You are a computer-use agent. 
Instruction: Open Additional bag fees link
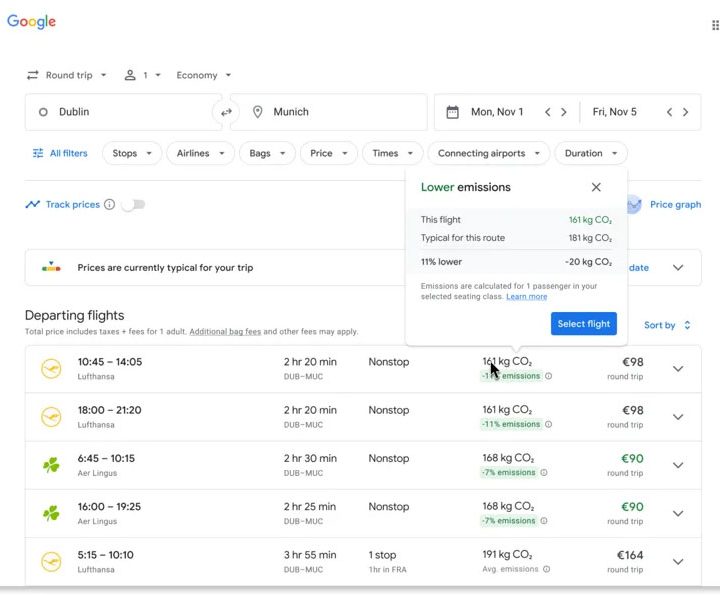(x=225, y=331)
